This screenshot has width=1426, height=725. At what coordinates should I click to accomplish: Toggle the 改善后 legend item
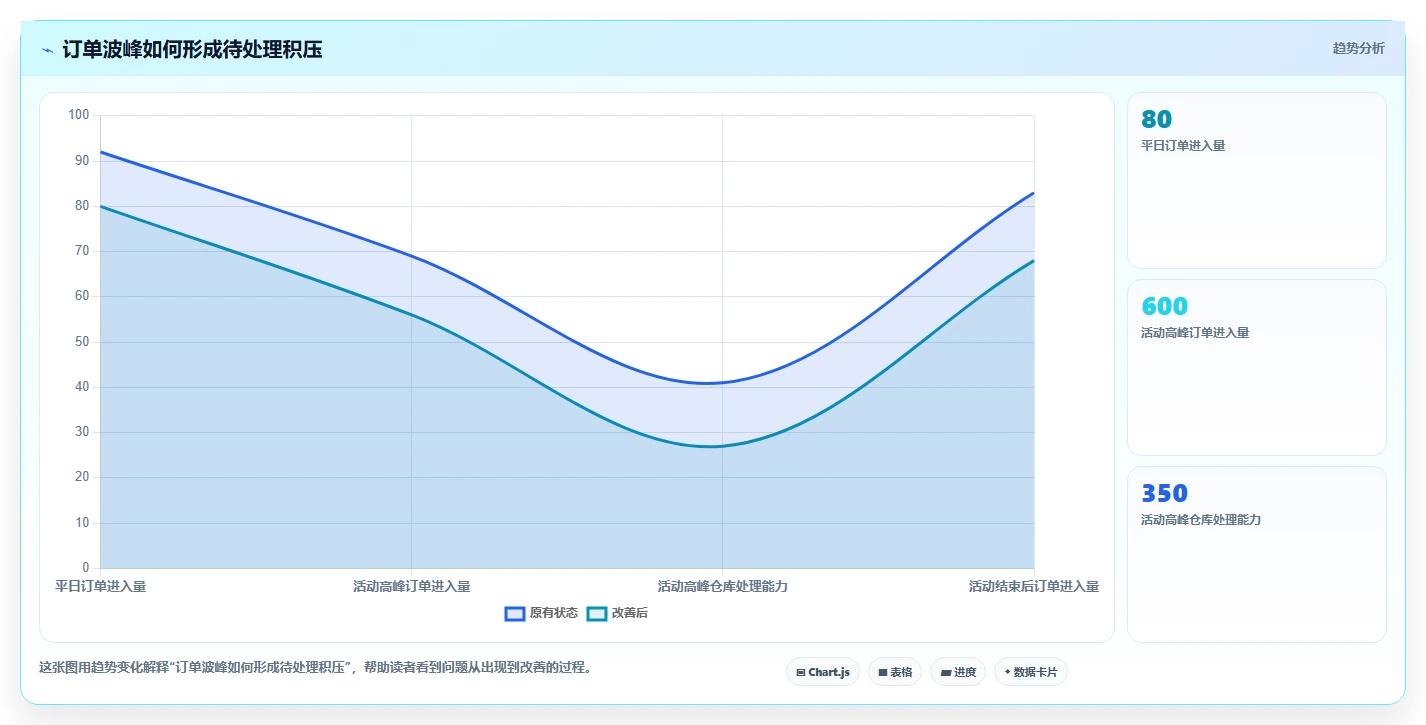click(x=617, y=613)
